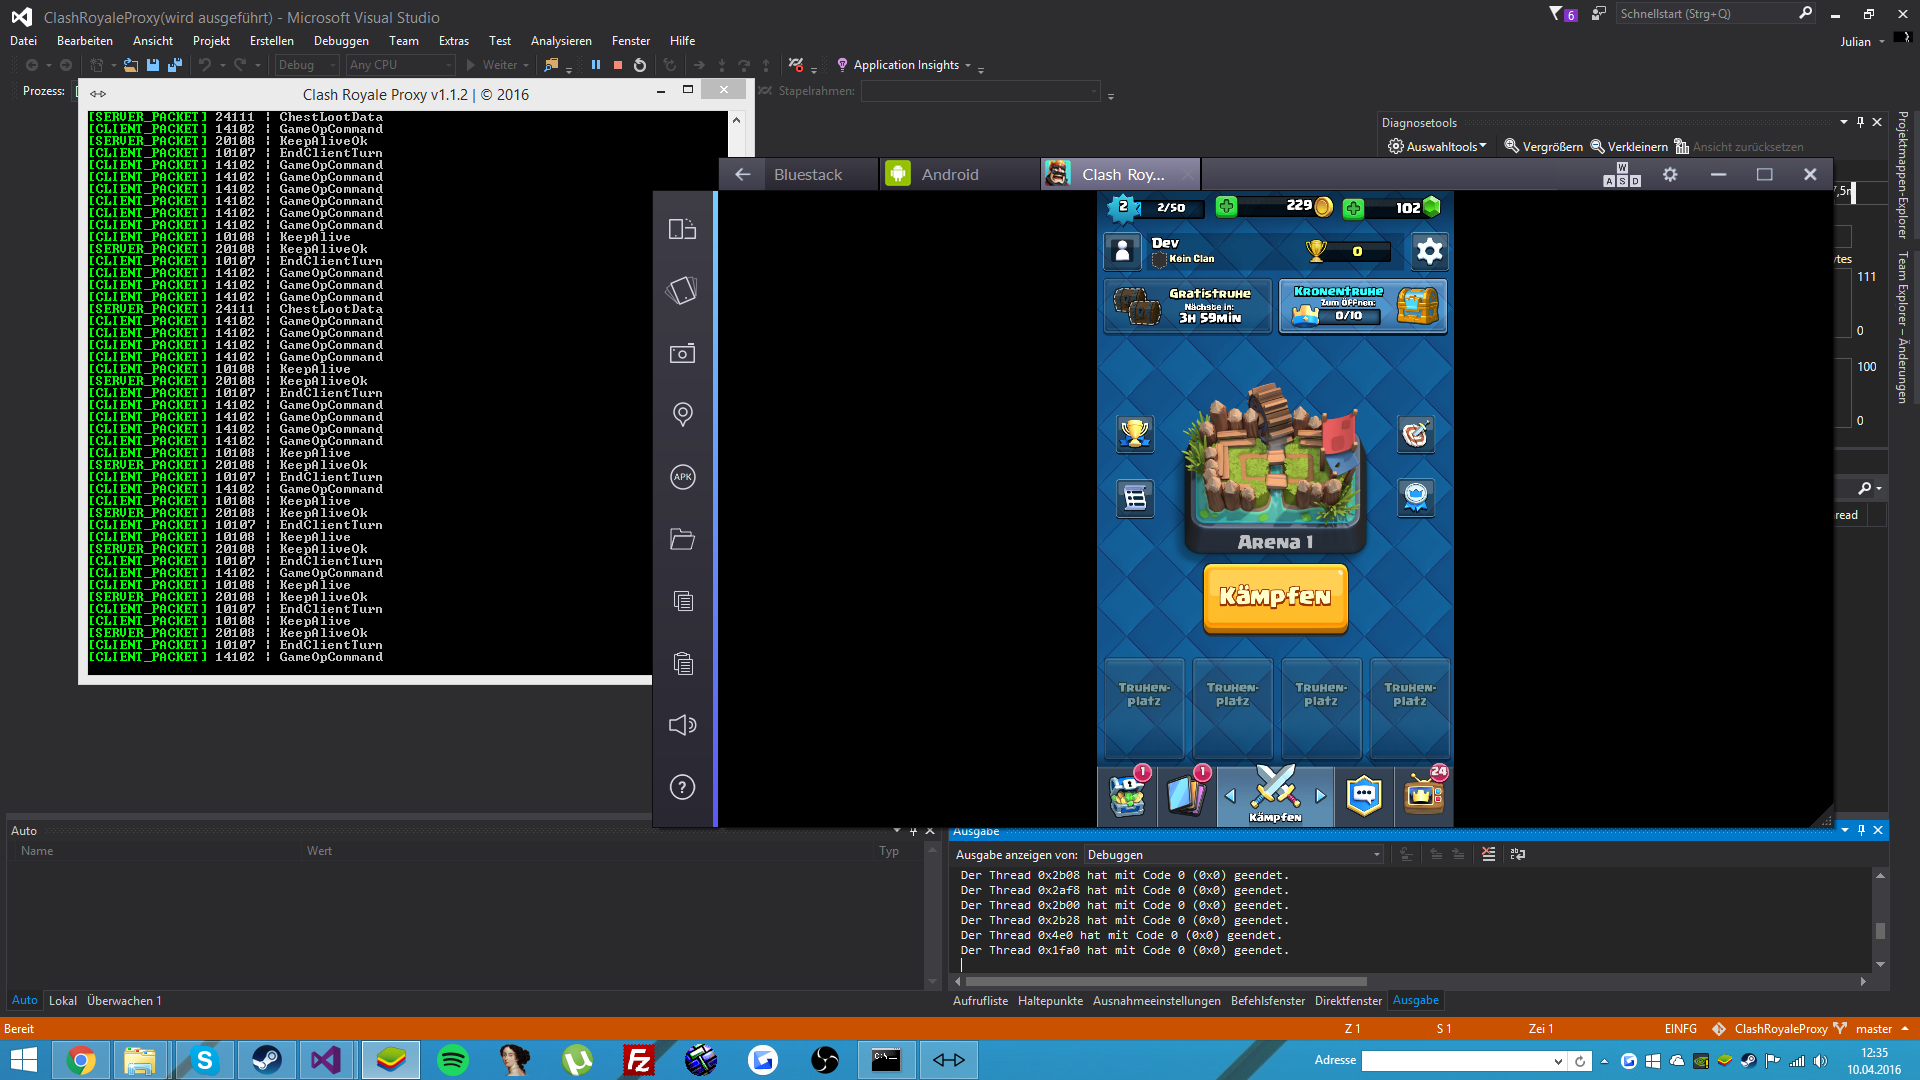Open Clash Royale settings gear icon
This screenshot has width=1920, height=1080.
tap(1429, 251)
